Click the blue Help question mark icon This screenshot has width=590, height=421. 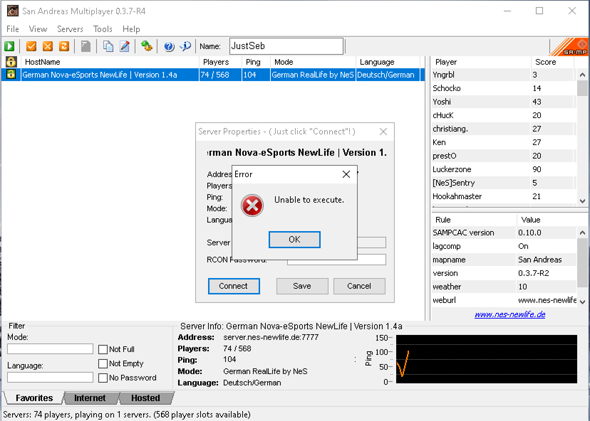pyautogui.click(x=169, y=46)
